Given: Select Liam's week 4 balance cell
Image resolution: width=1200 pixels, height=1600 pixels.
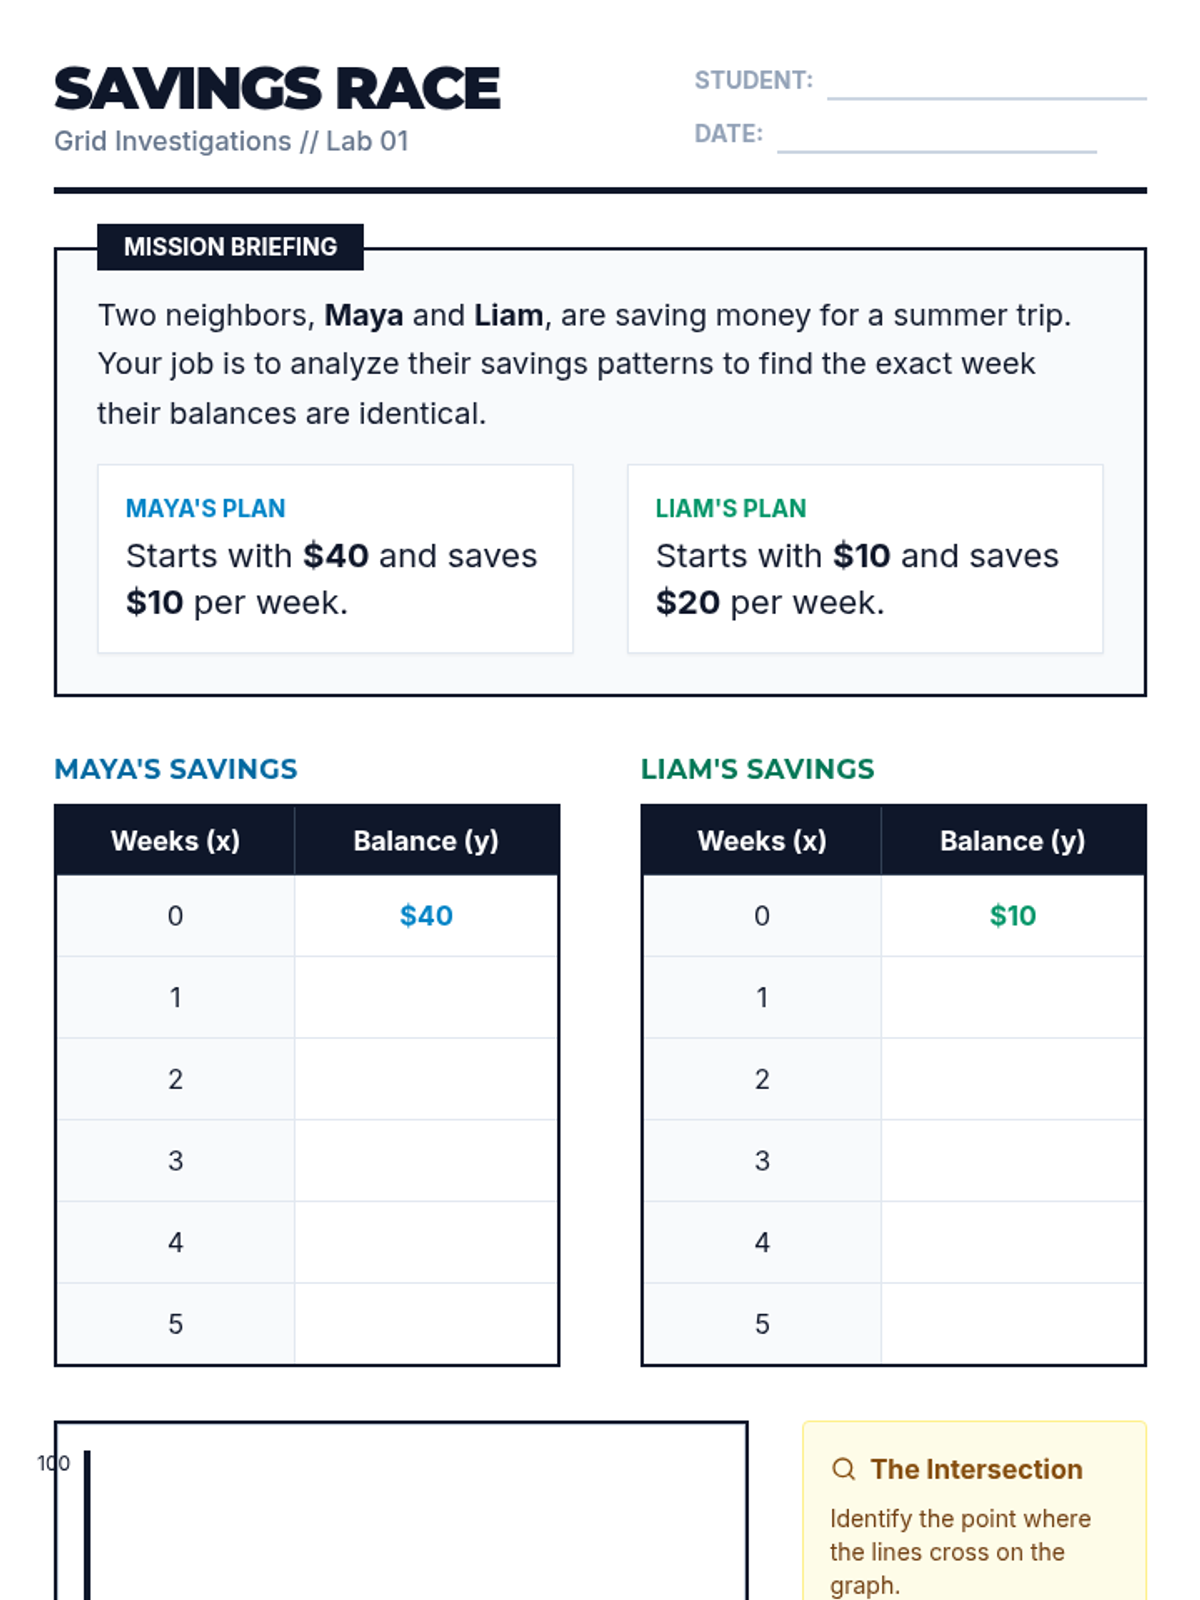Looking at the screenshot, I should click(1013, 1243).
